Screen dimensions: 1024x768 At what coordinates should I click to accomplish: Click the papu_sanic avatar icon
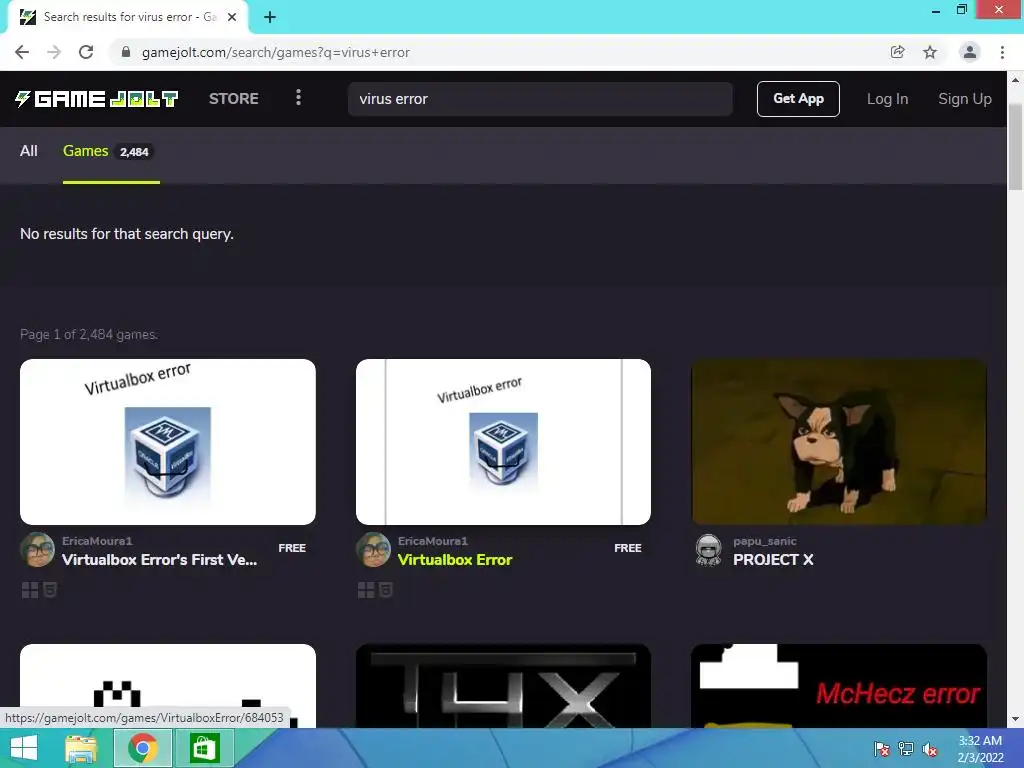pyautogui.click(x=709, y=550)
